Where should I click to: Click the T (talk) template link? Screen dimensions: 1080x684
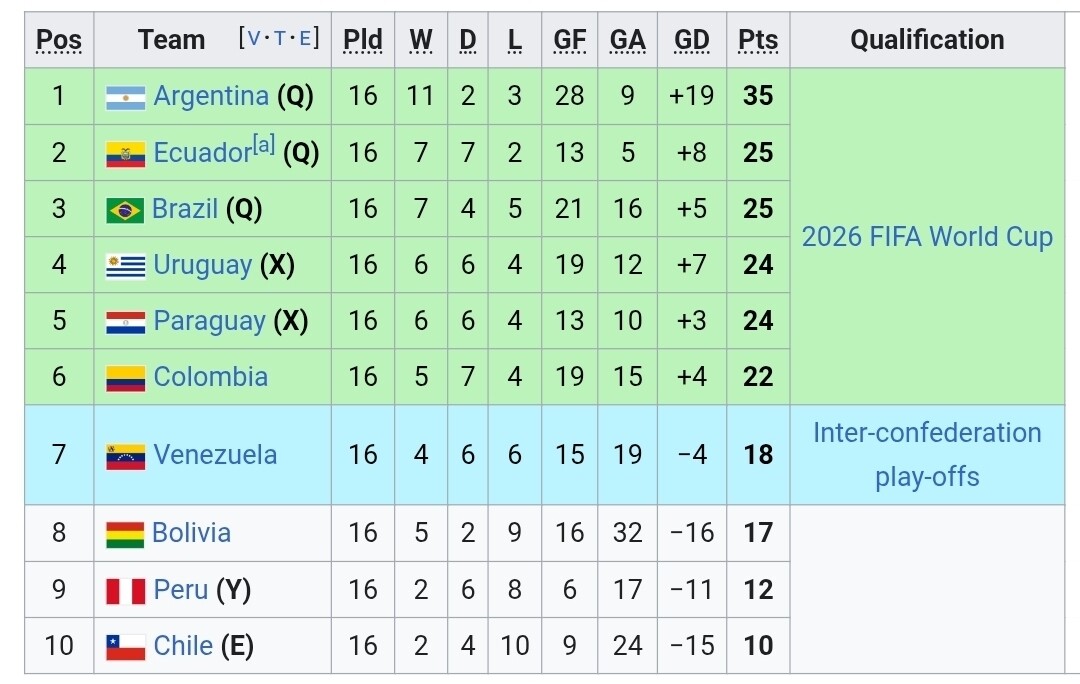[x=281, y=39]
